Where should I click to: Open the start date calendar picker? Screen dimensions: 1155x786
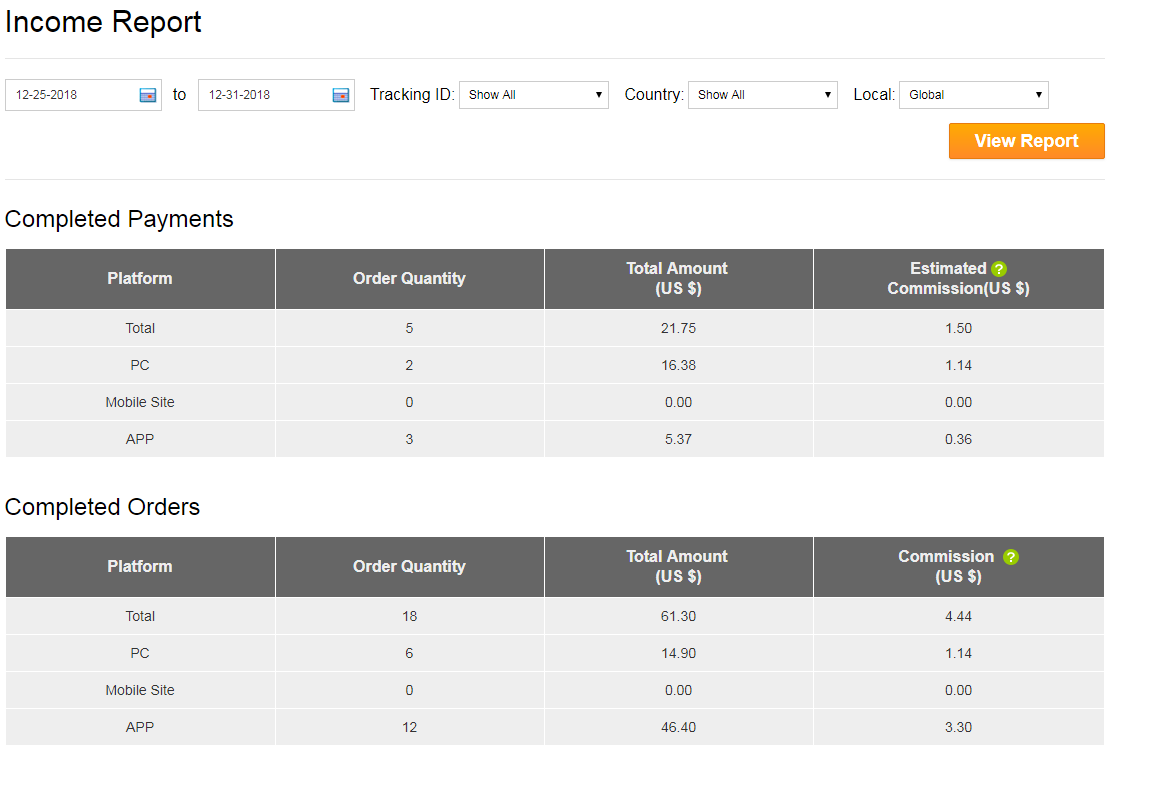pyautogui.click(x=148, y=95)
